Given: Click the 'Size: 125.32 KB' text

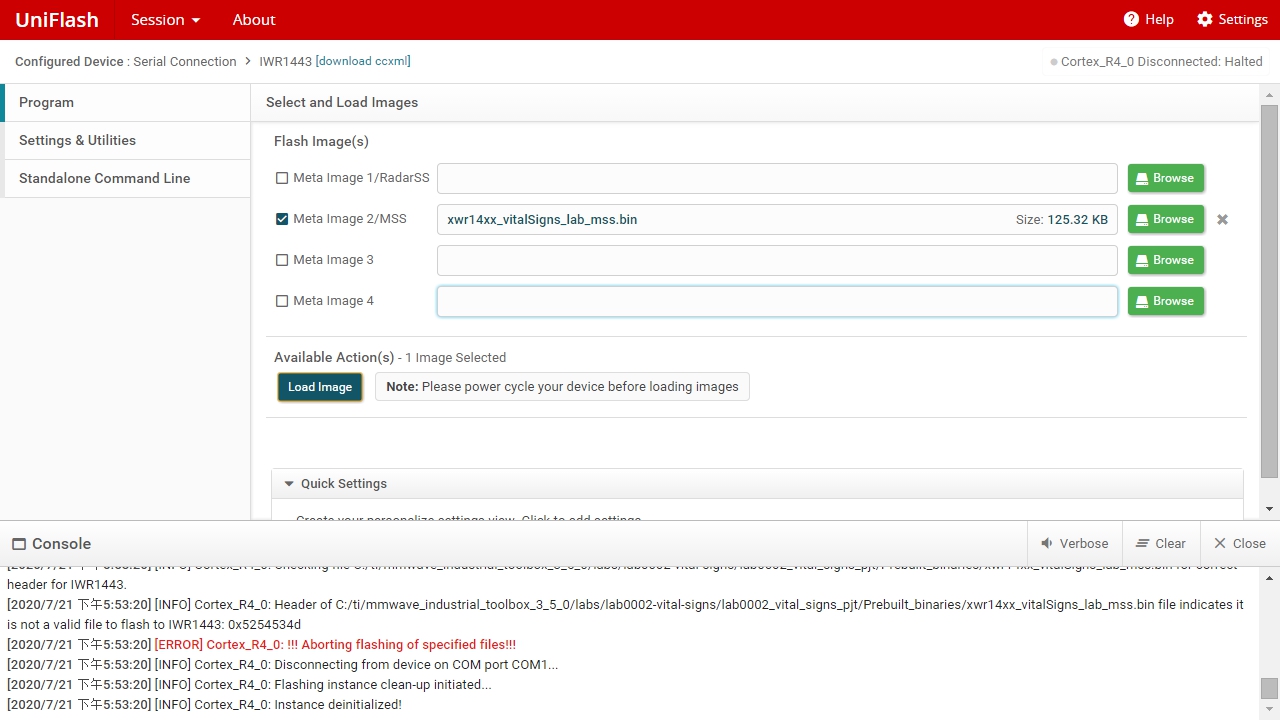Looking at the screenshot, I should click(x=1062, y=219).
